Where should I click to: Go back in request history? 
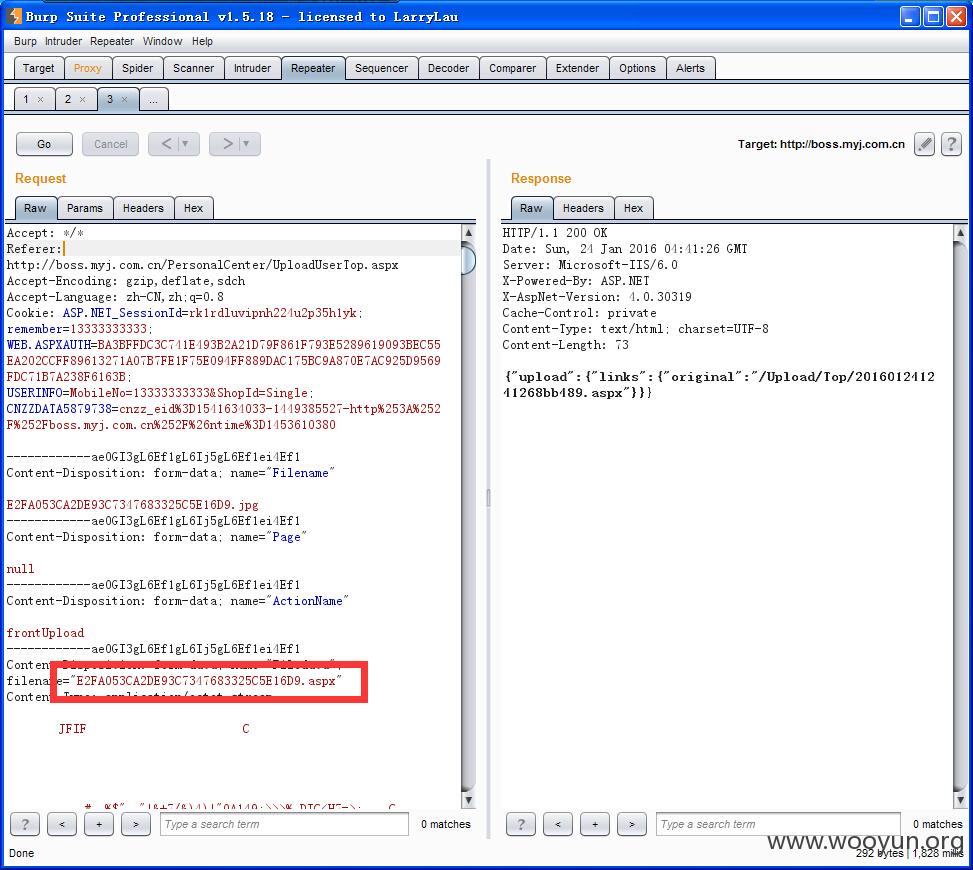166,144
